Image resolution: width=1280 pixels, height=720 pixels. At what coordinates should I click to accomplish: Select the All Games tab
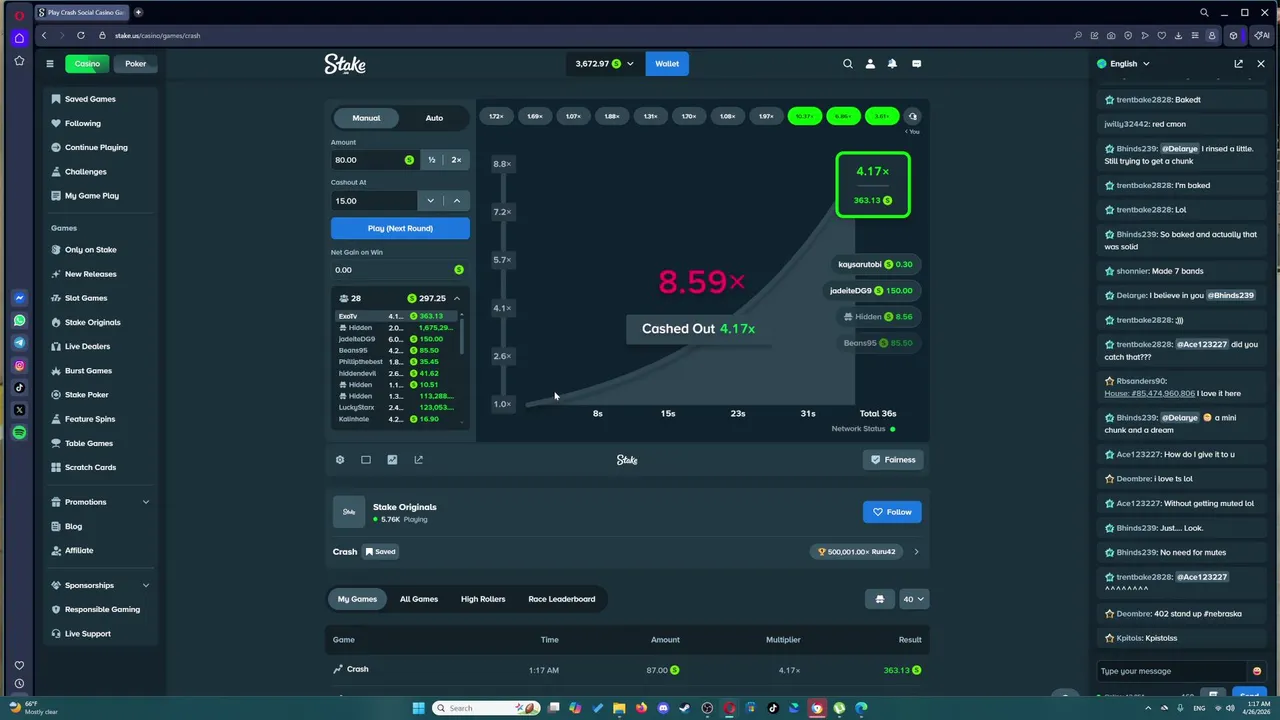click(x=419, y=599)
